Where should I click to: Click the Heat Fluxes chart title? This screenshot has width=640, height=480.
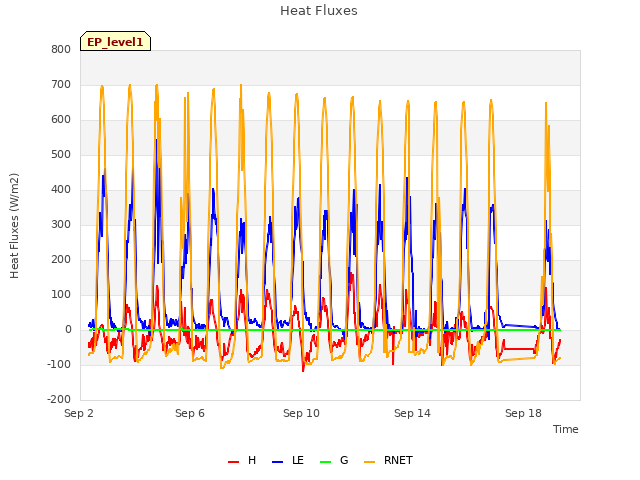pos(319,11)
